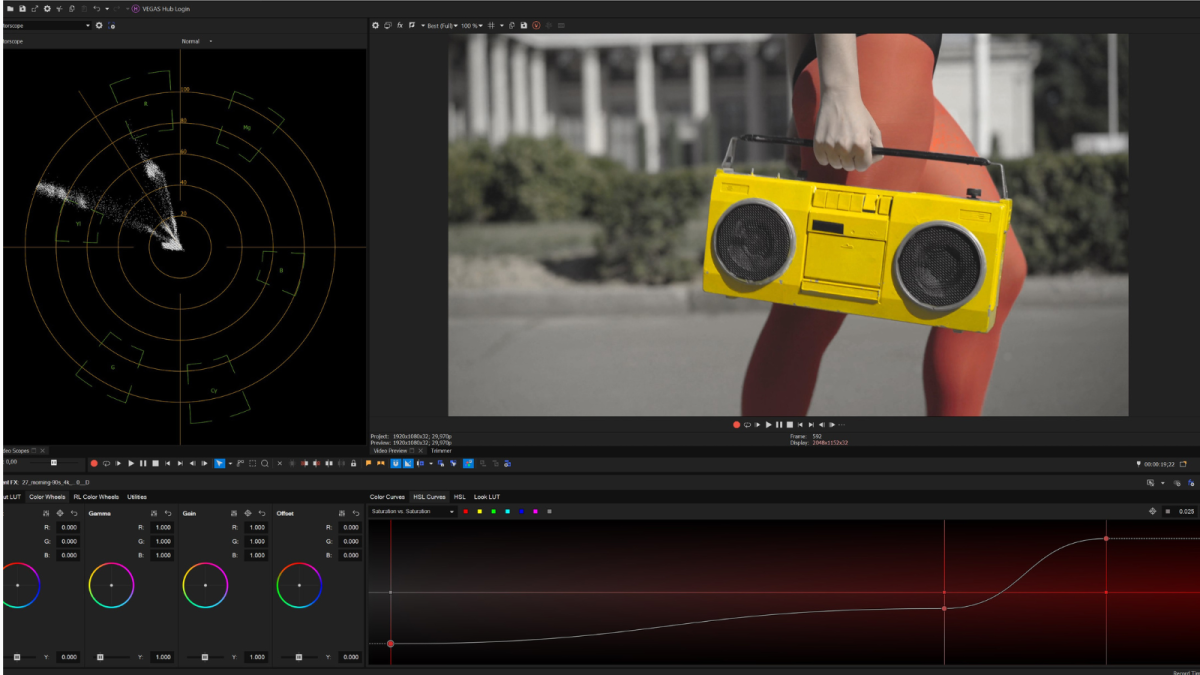Click the save snapshot icon above the preview
Screen dimensions: 1200x675
pyautogui.click(x=523, y=25)
